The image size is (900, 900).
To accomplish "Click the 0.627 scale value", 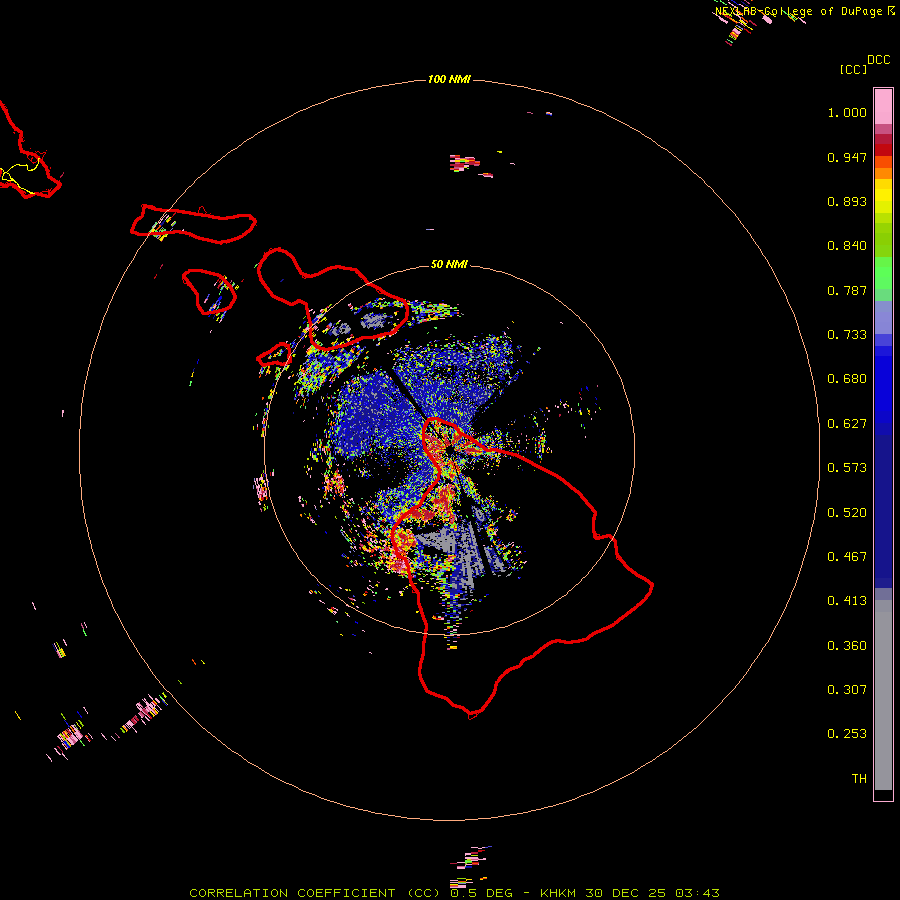I will click(847, 424).
